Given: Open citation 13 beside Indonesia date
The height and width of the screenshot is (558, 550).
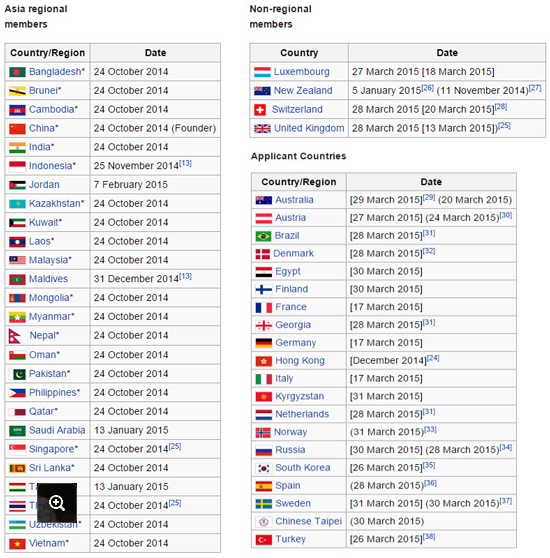Looking at the screenshot, I should click(185, 163).
